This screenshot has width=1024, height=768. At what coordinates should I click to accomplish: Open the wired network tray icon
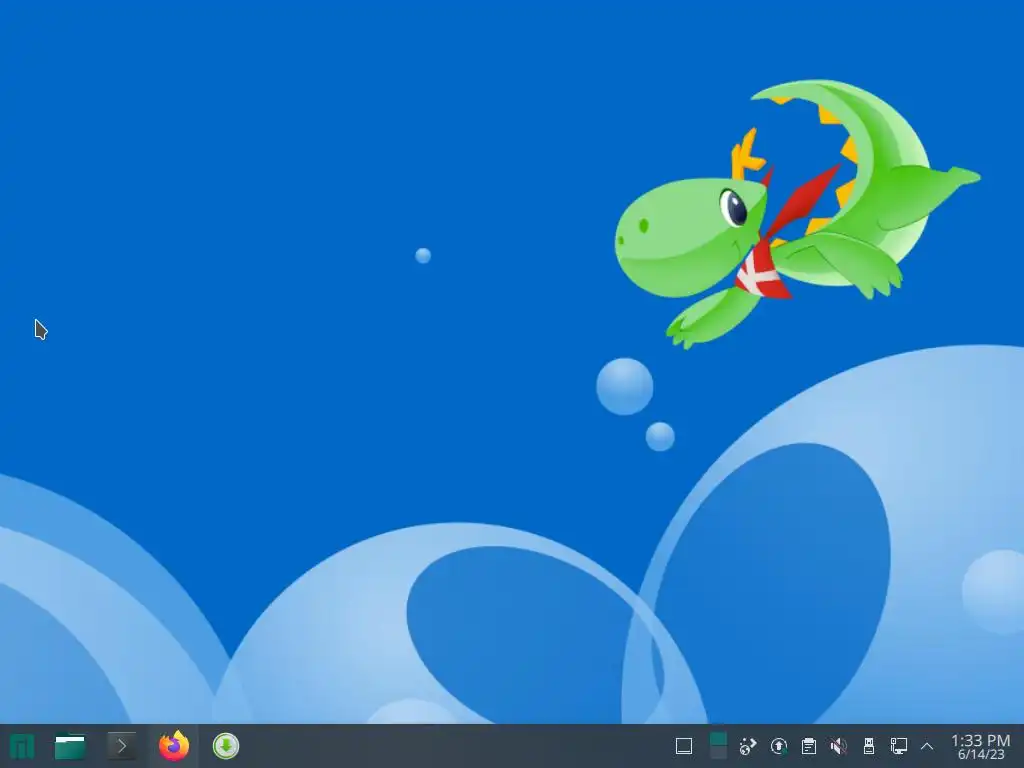click(899, 746)
